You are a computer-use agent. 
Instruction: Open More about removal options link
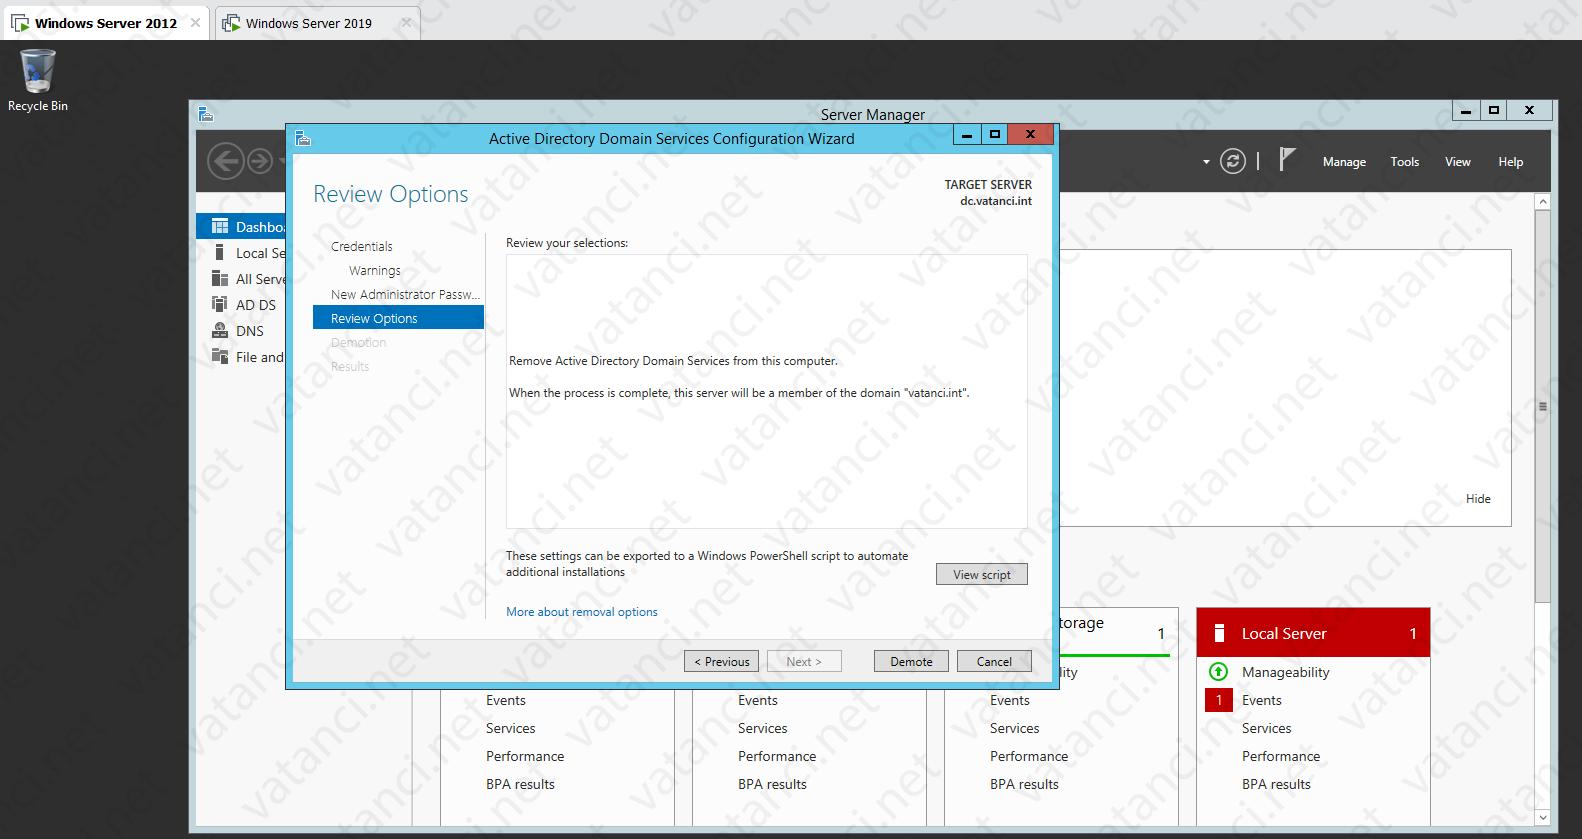tap(582, 612)
